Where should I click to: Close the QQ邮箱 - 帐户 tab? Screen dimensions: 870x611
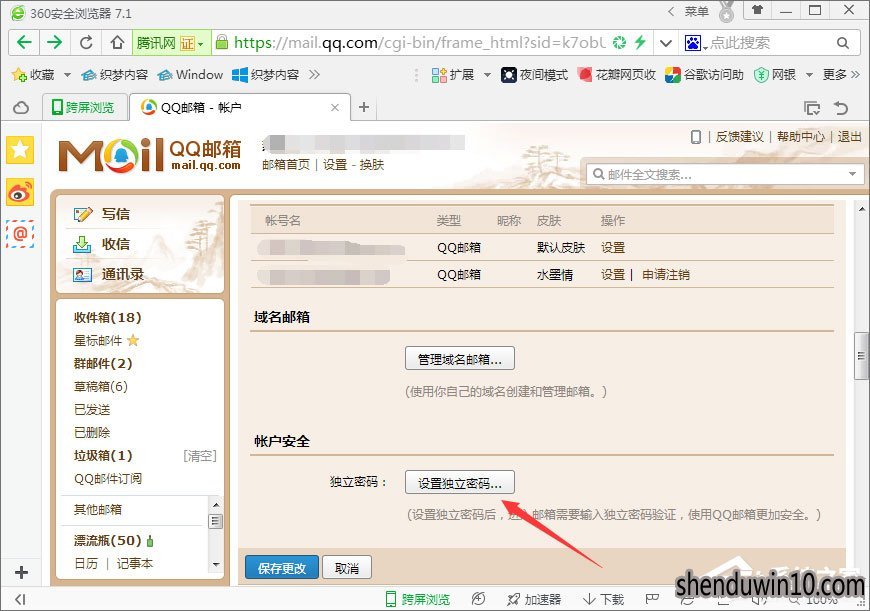point(335,108)
